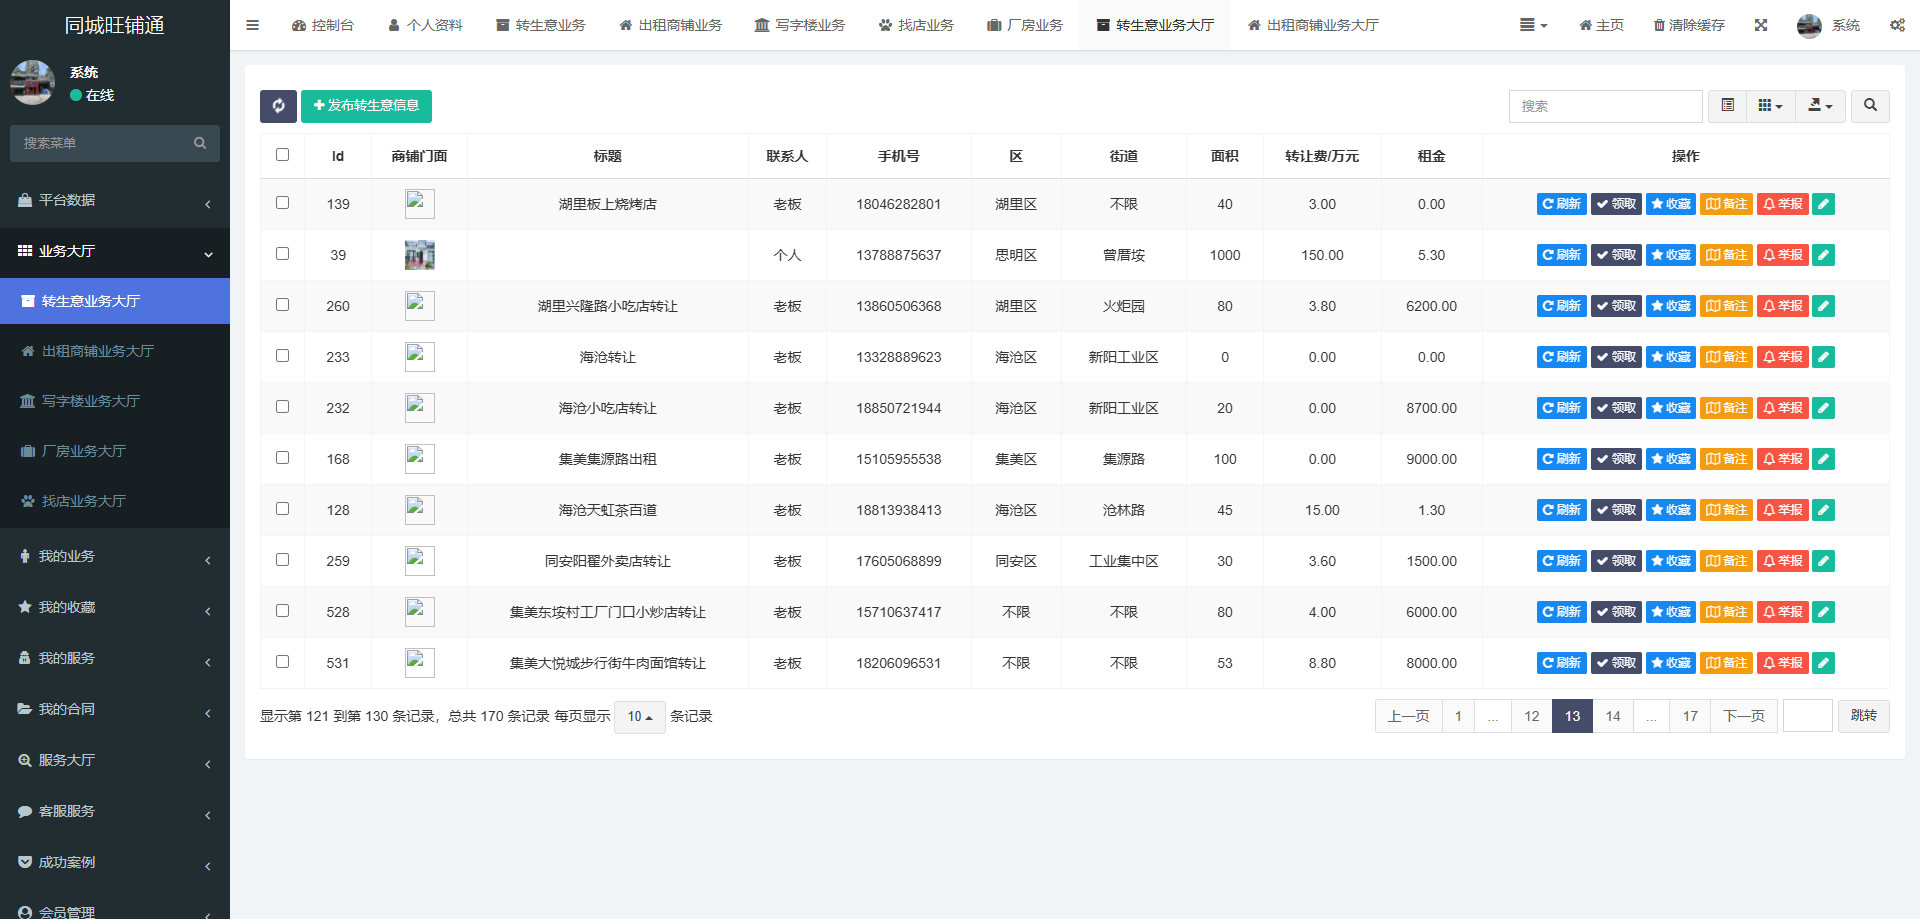This screenshot has height=919, width=1920.
Task: Collapse the 业务大厅 sidebar section
Action: [x=115, y=251]
